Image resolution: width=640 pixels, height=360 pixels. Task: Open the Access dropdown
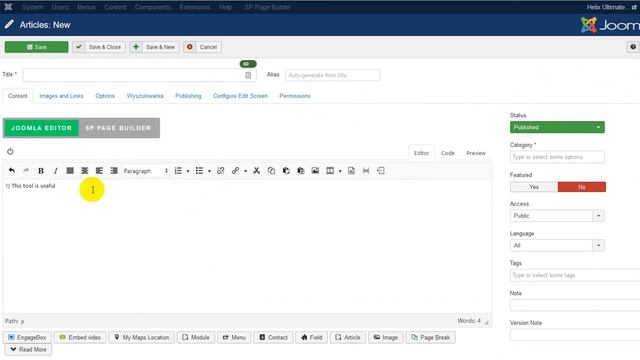click(557, 216)
